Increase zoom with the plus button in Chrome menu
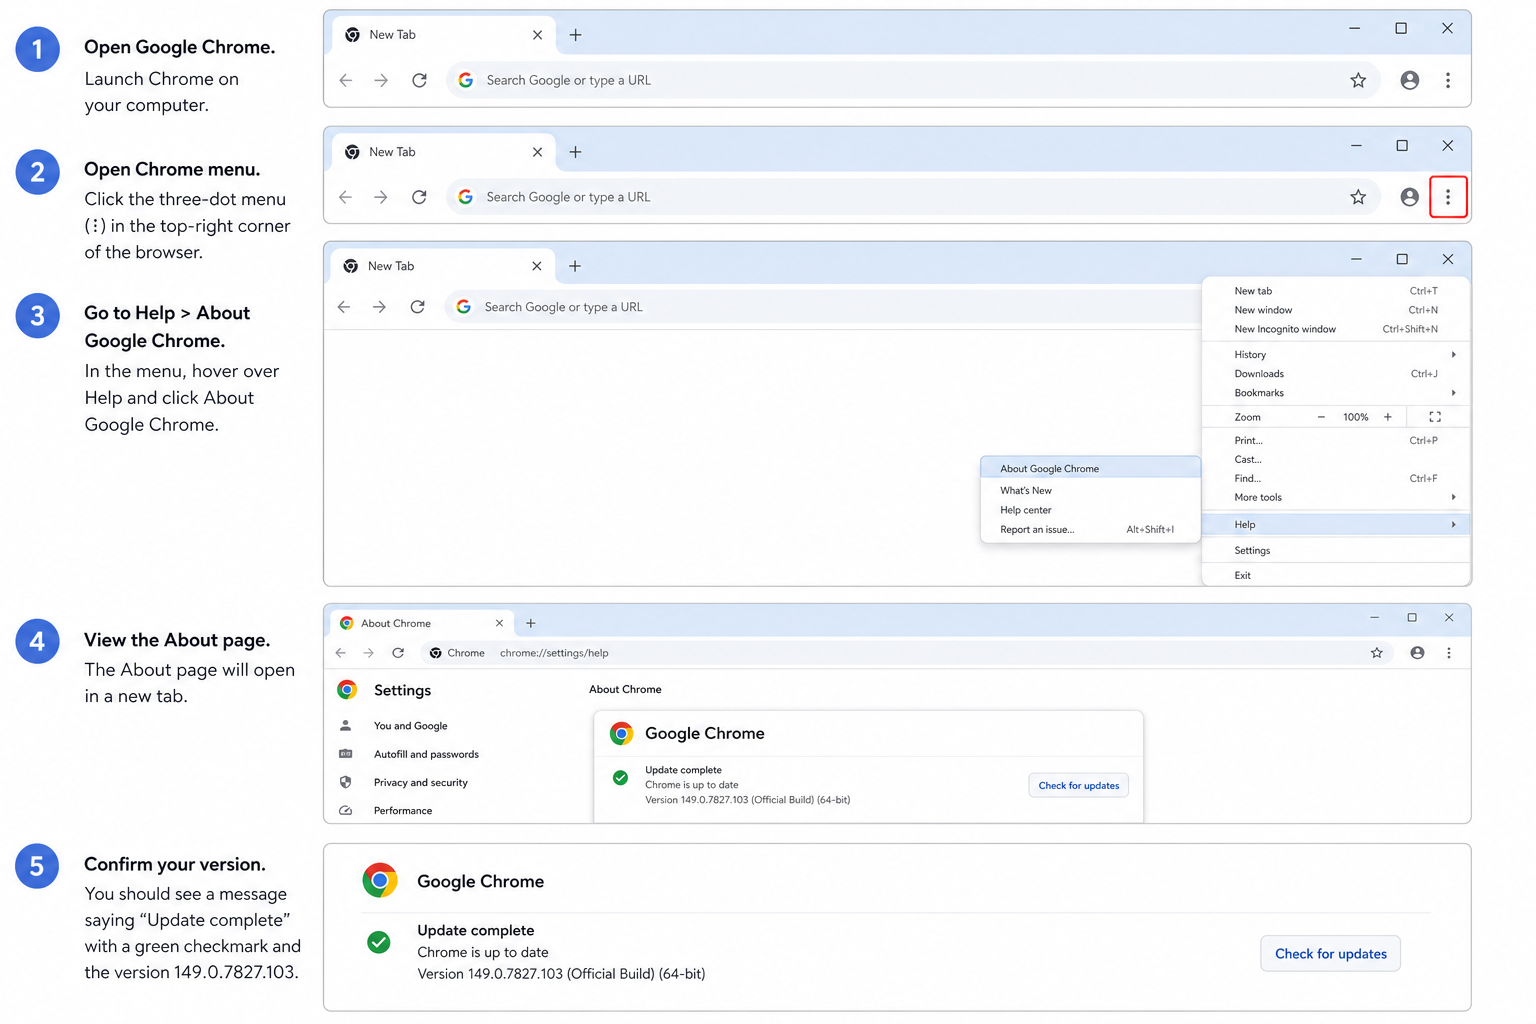Image resolution: width=1536 pixels, height=1024 pixels. tap(1388, 417)
